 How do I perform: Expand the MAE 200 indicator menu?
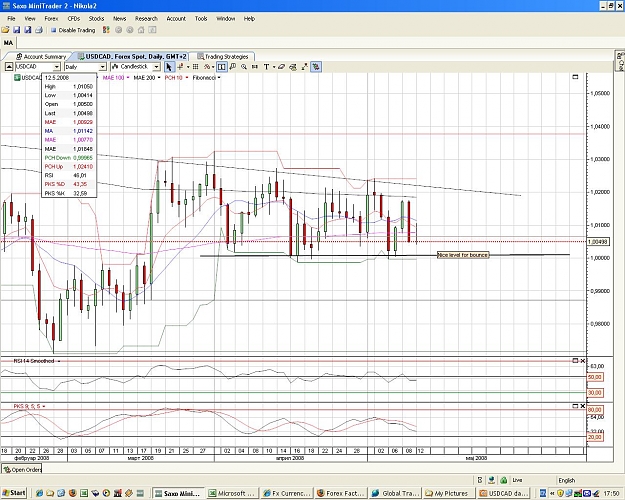coord(159,78)
